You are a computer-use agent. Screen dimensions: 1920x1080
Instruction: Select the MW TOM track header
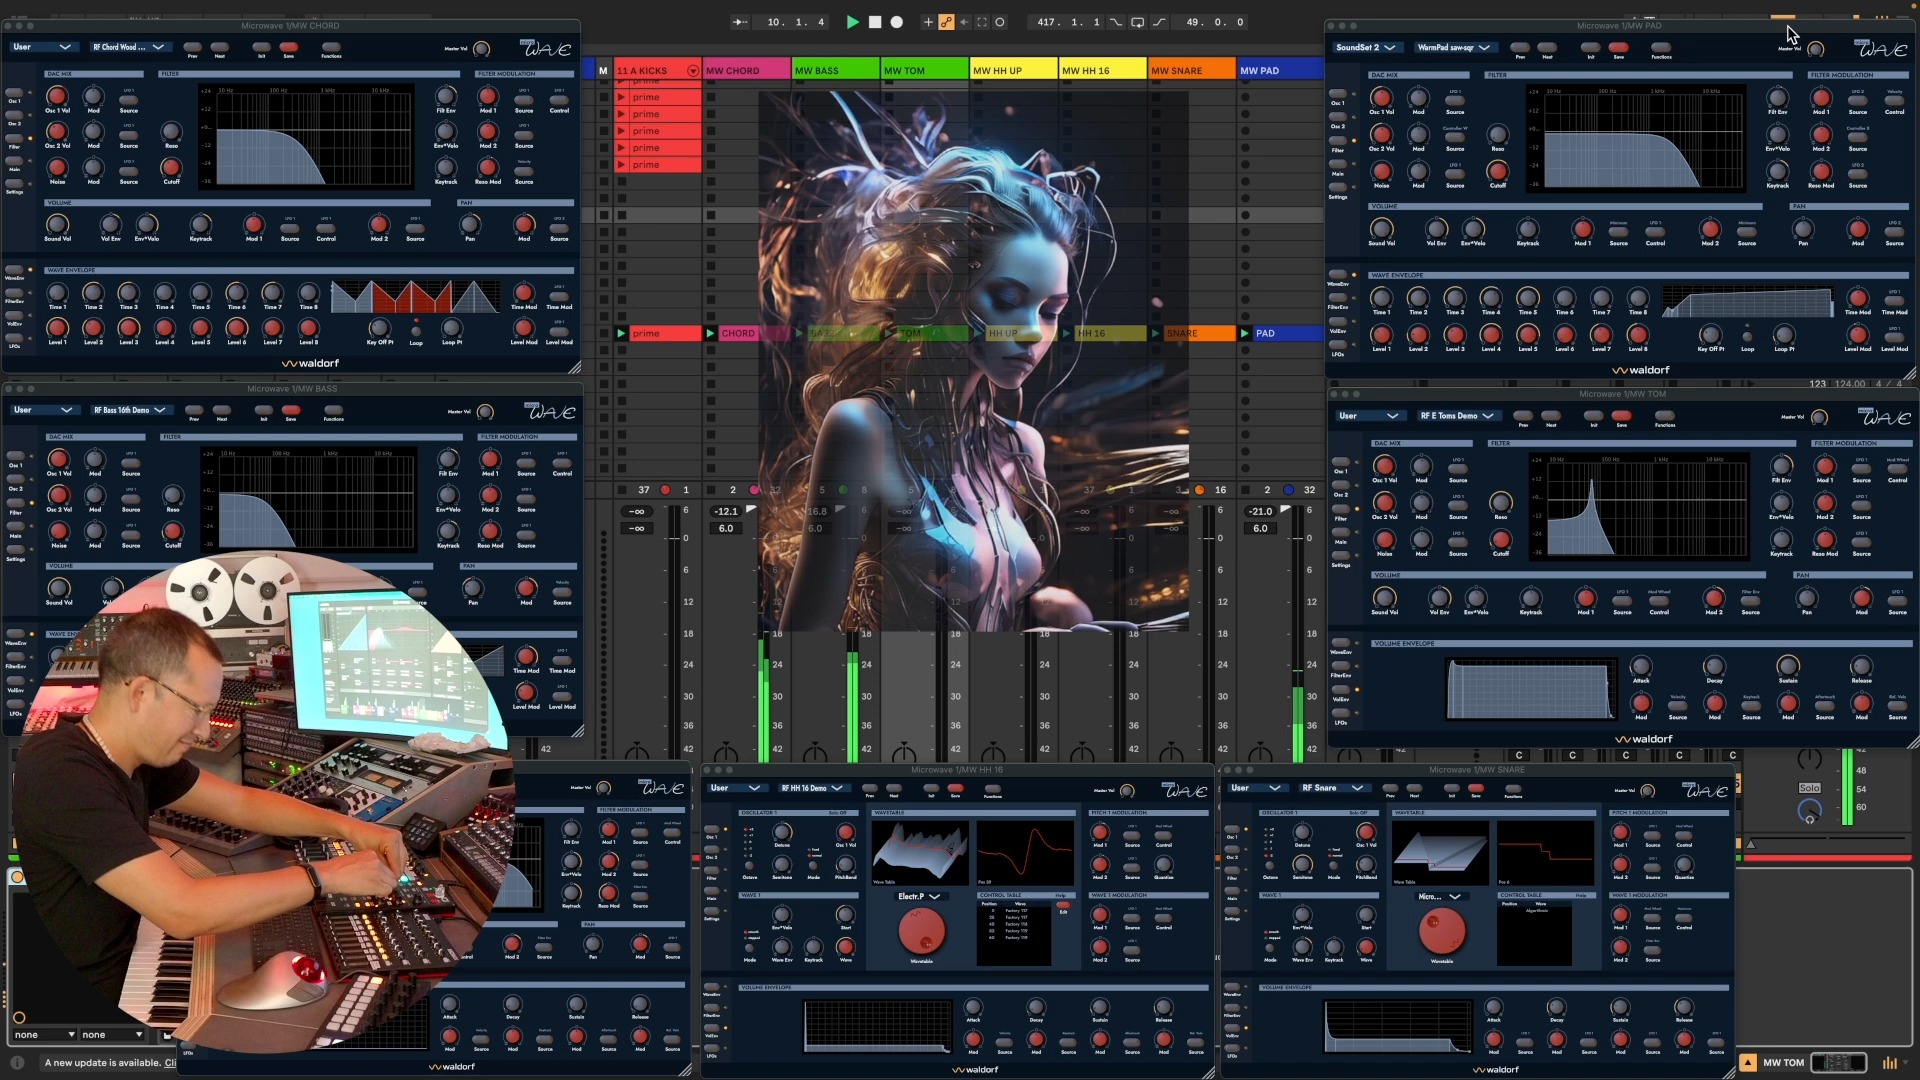[x=924, y=70]
